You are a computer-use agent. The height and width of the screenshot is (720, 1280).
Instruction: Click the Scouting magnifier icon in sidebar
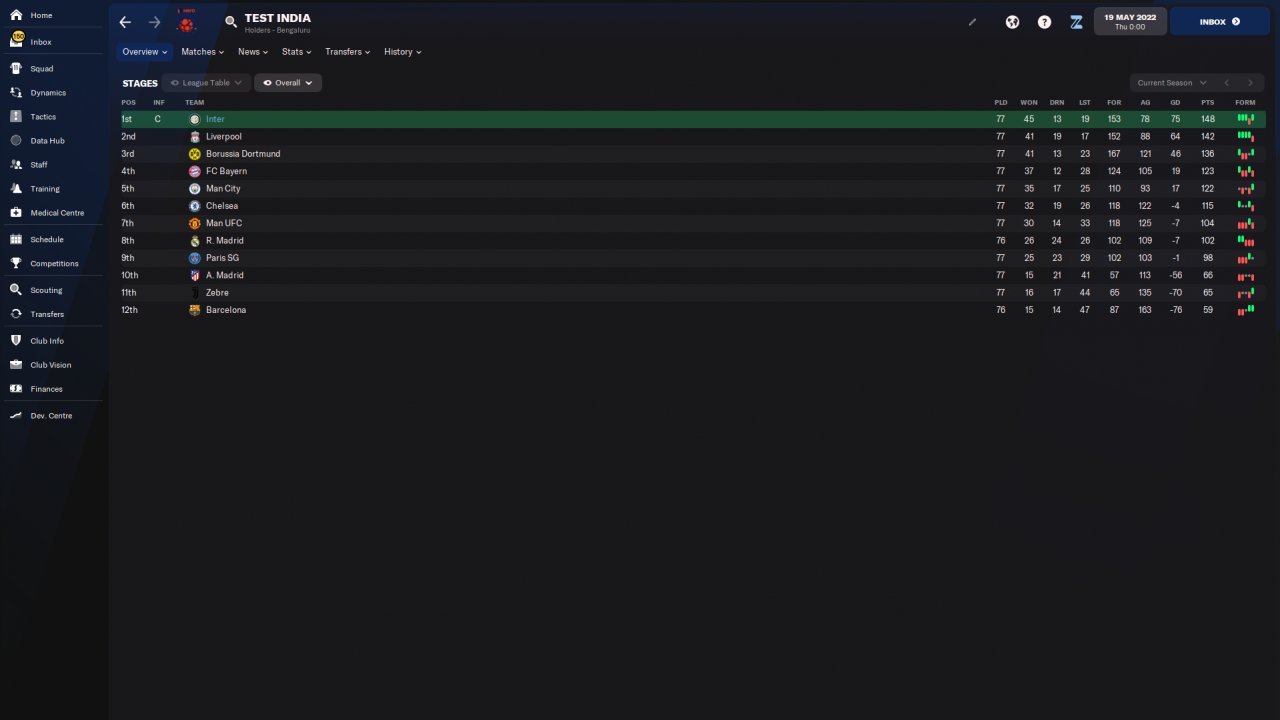(x=16, y=290)
